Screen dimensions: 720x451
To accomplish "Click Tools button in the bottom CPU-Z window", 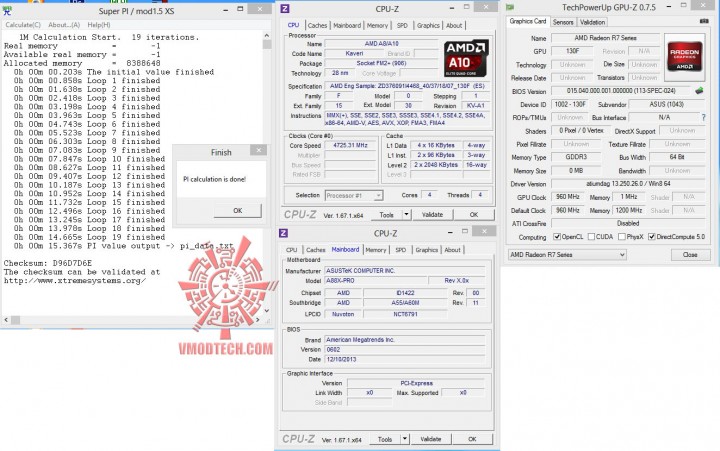I will click(x=385, y=439).
